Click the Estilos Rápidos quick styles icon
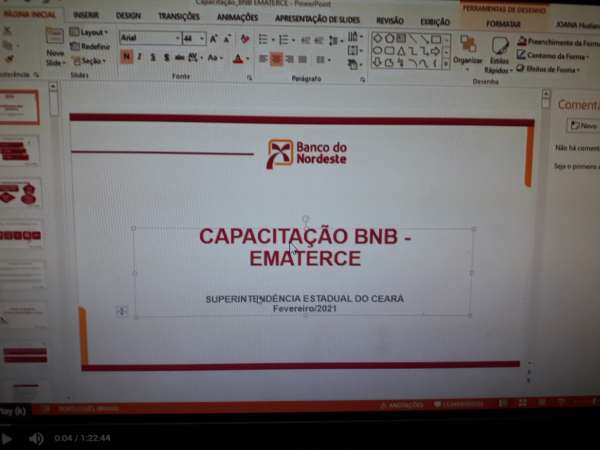The width and height of the screenshot is (600, 450). [x=499, y=46]
